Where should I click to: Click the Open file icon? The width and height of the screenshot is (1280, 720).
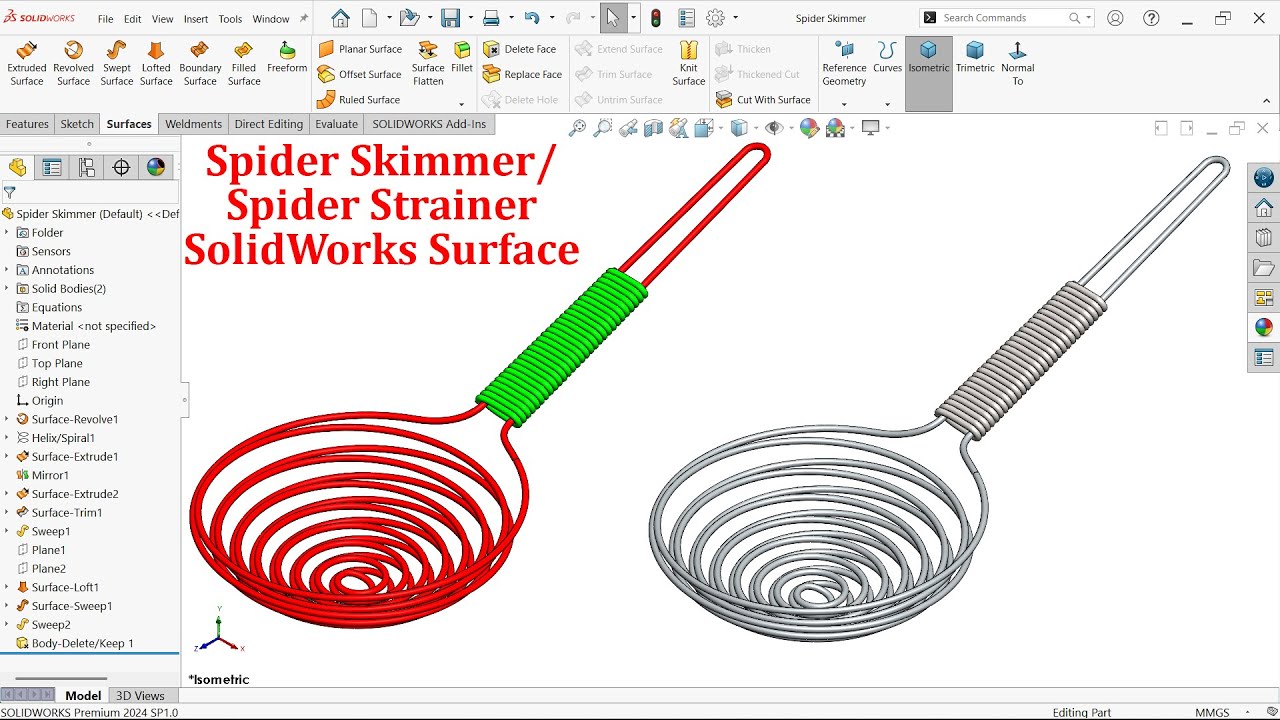tap(409, 18)
